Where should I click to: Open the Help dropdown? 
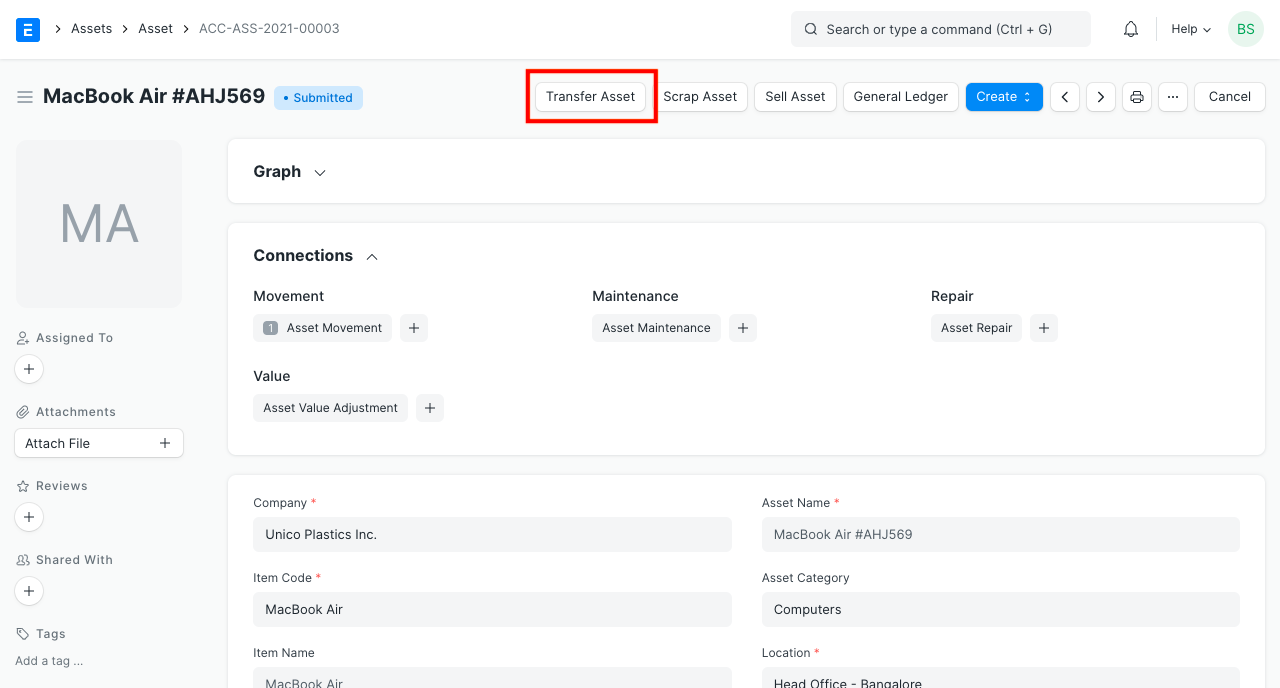pyautogui.click(x=1189, y=29)
